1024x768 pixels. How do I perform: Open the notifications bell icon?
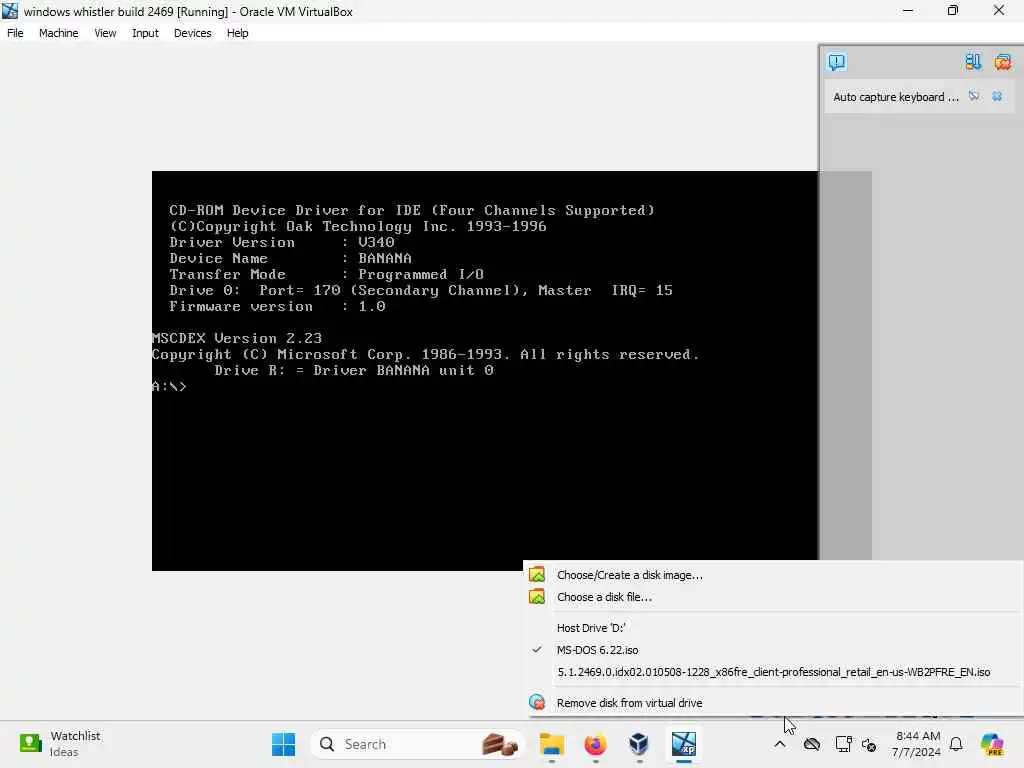click(x=956, y=744)
